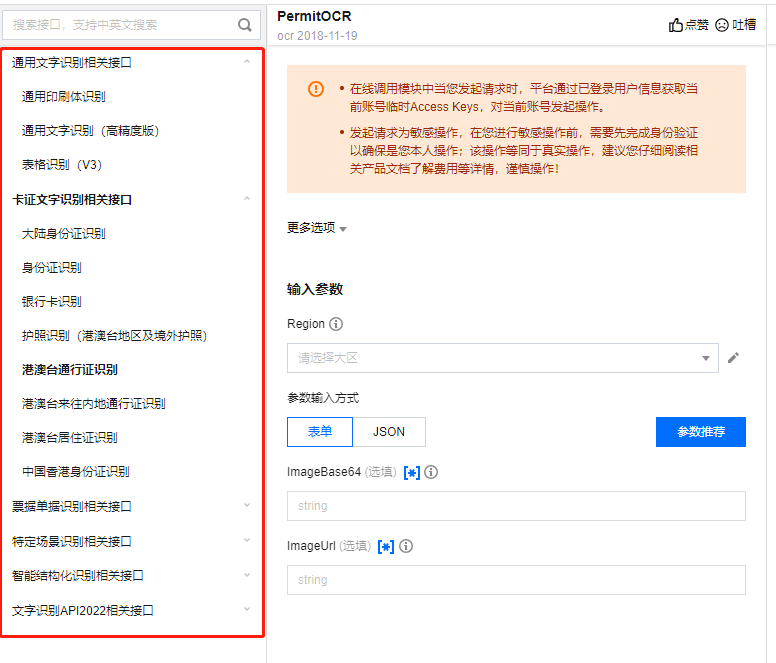This screenshot has width=776, height=663.
Task: Click the pencil edit icon beside Region
Action: click(733, 358)
